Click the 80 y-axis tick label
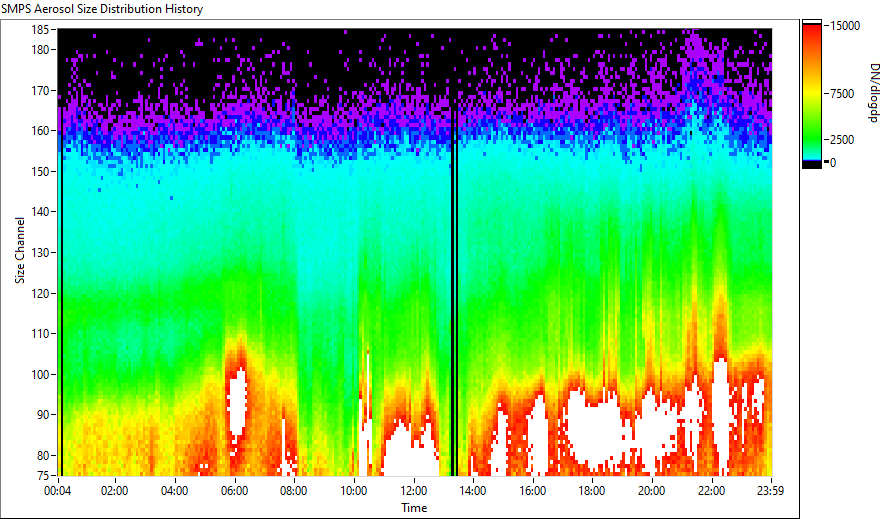This screenshot has height=519, width=884. click(43, 455)
